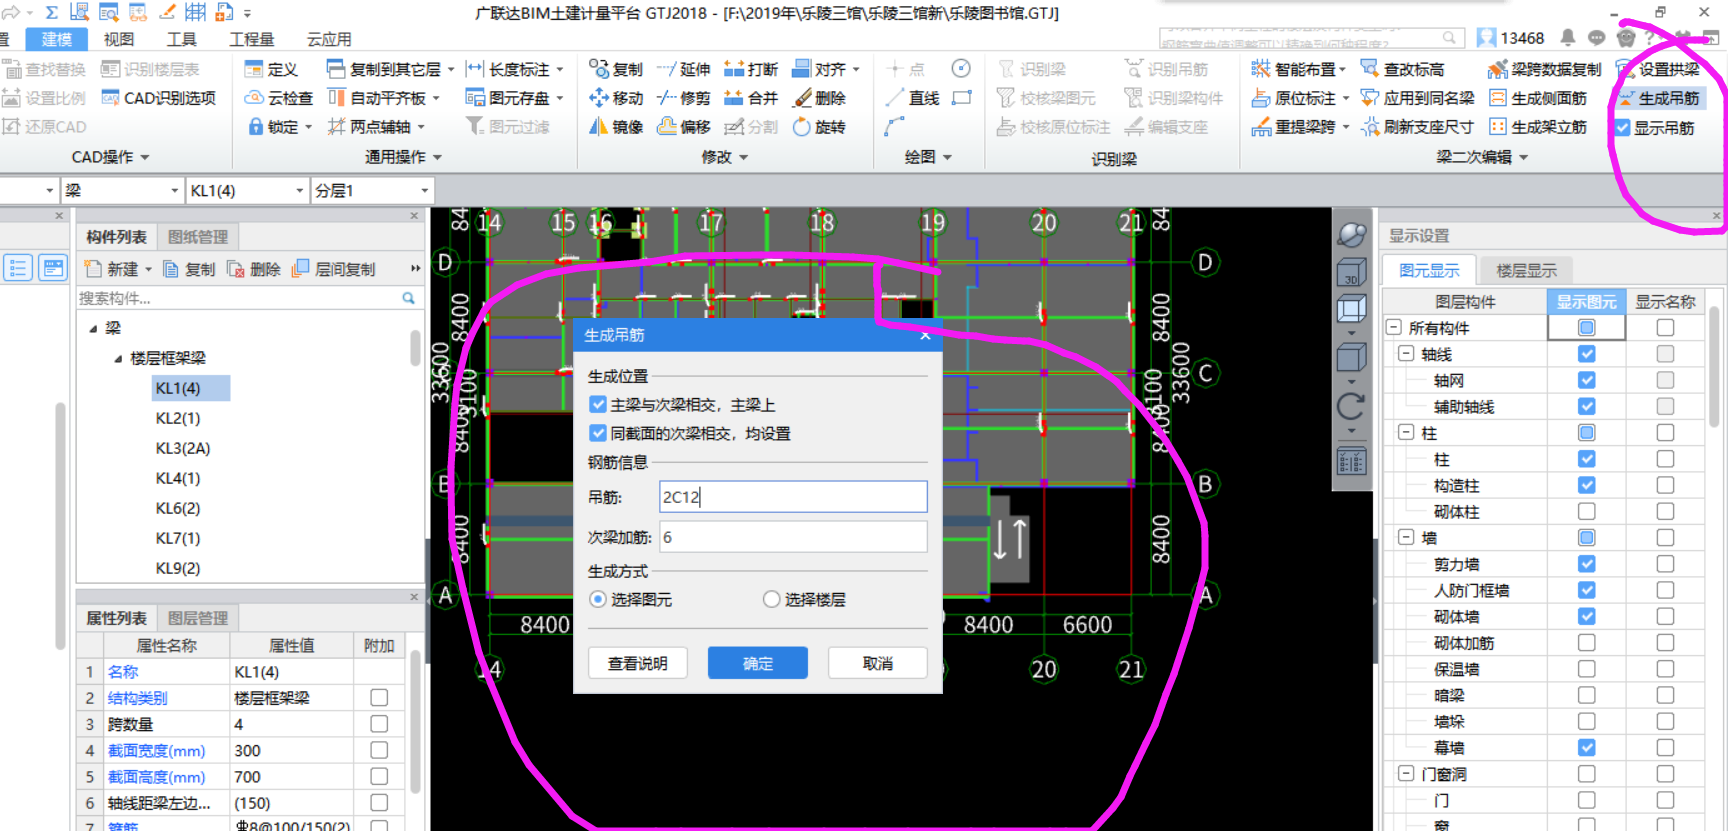Click 设置拱梁 tool
This screenshot has width=1728, height=831.
click(1658, 69)
